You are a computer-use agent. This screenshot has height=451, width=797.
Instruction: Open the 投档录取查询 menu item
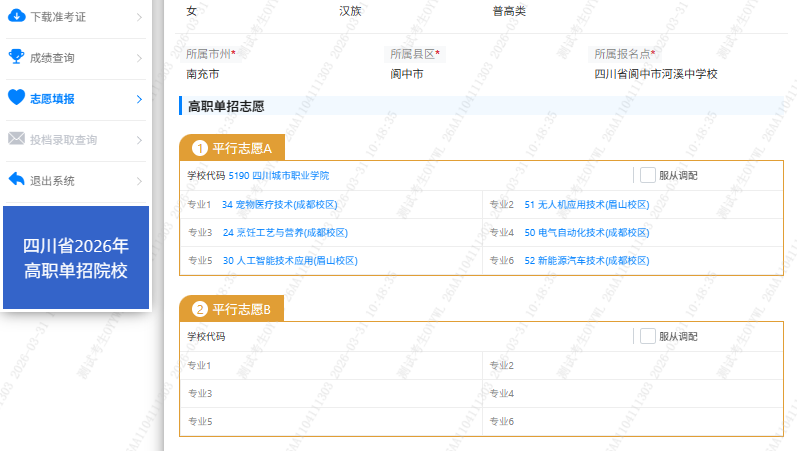coord(76,140)
